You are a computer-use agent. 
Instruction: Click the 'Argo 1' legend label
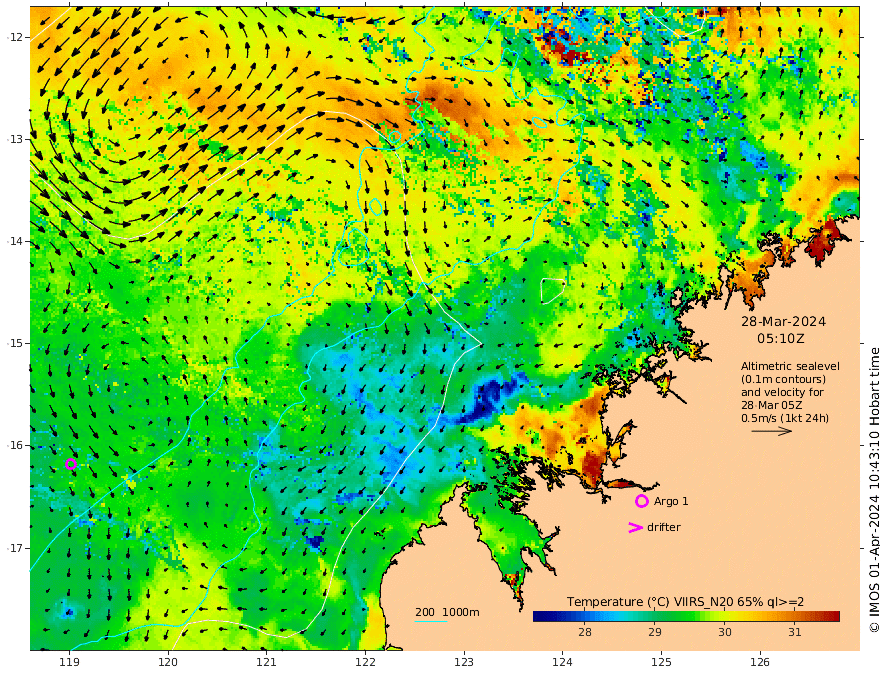[671, 501]
